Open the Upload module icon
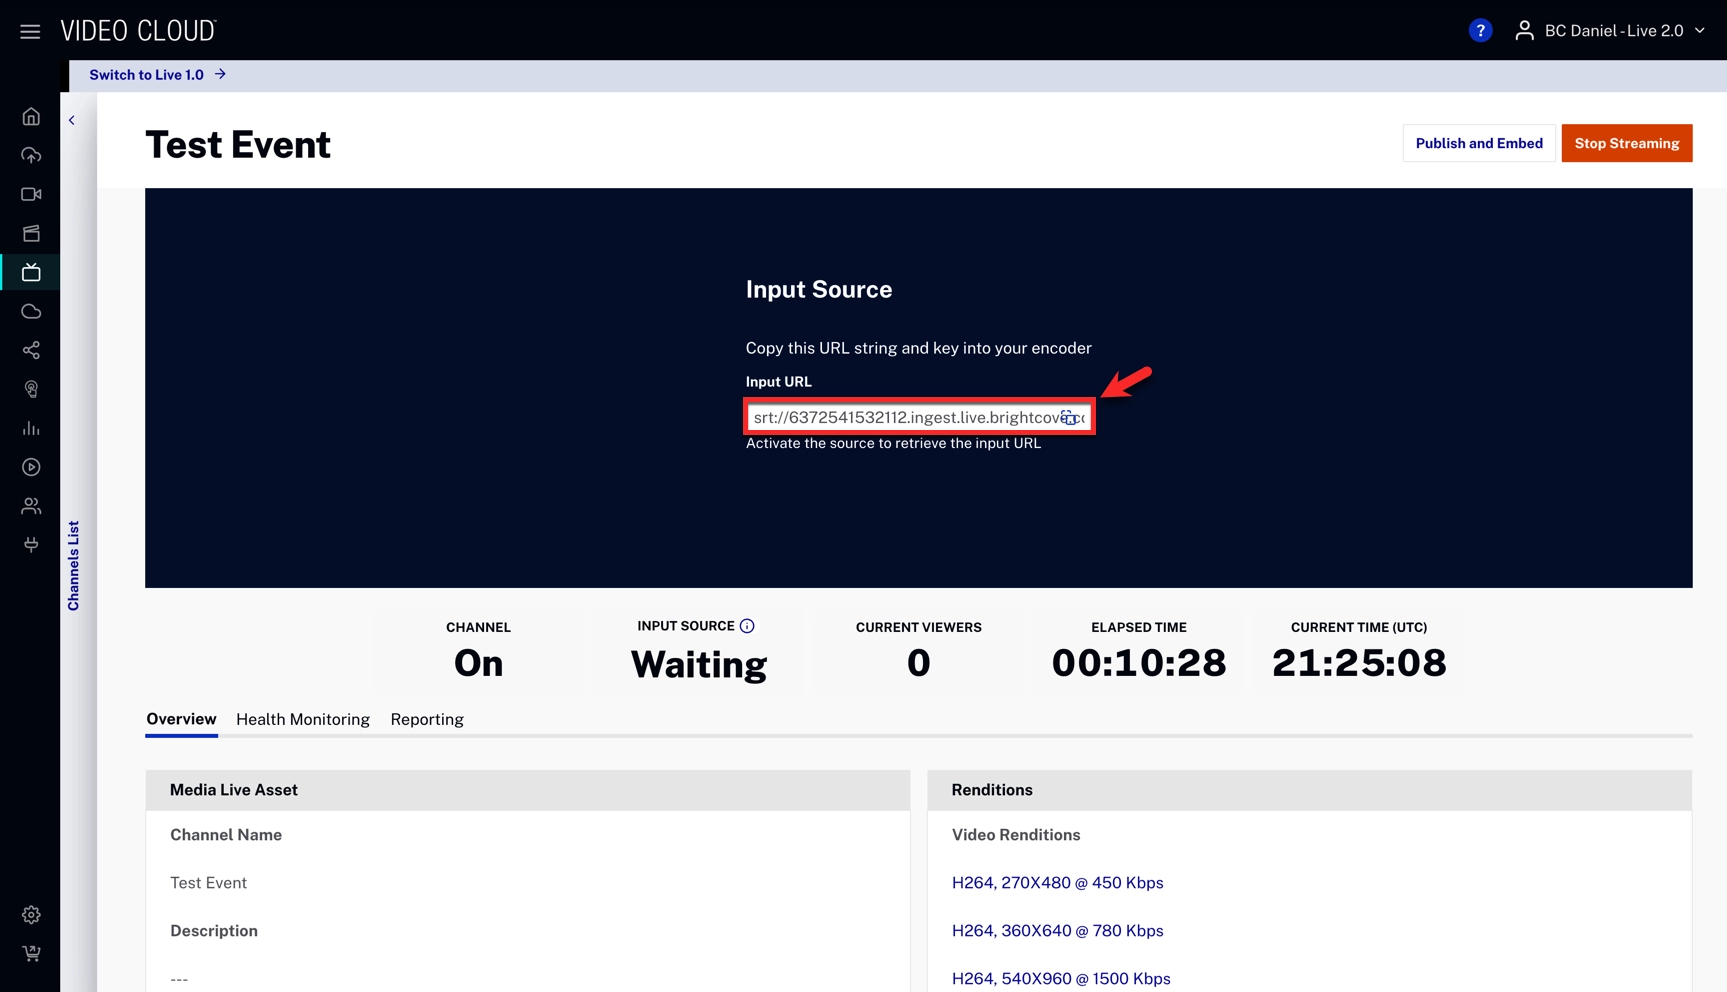 [x=31, y=155]
